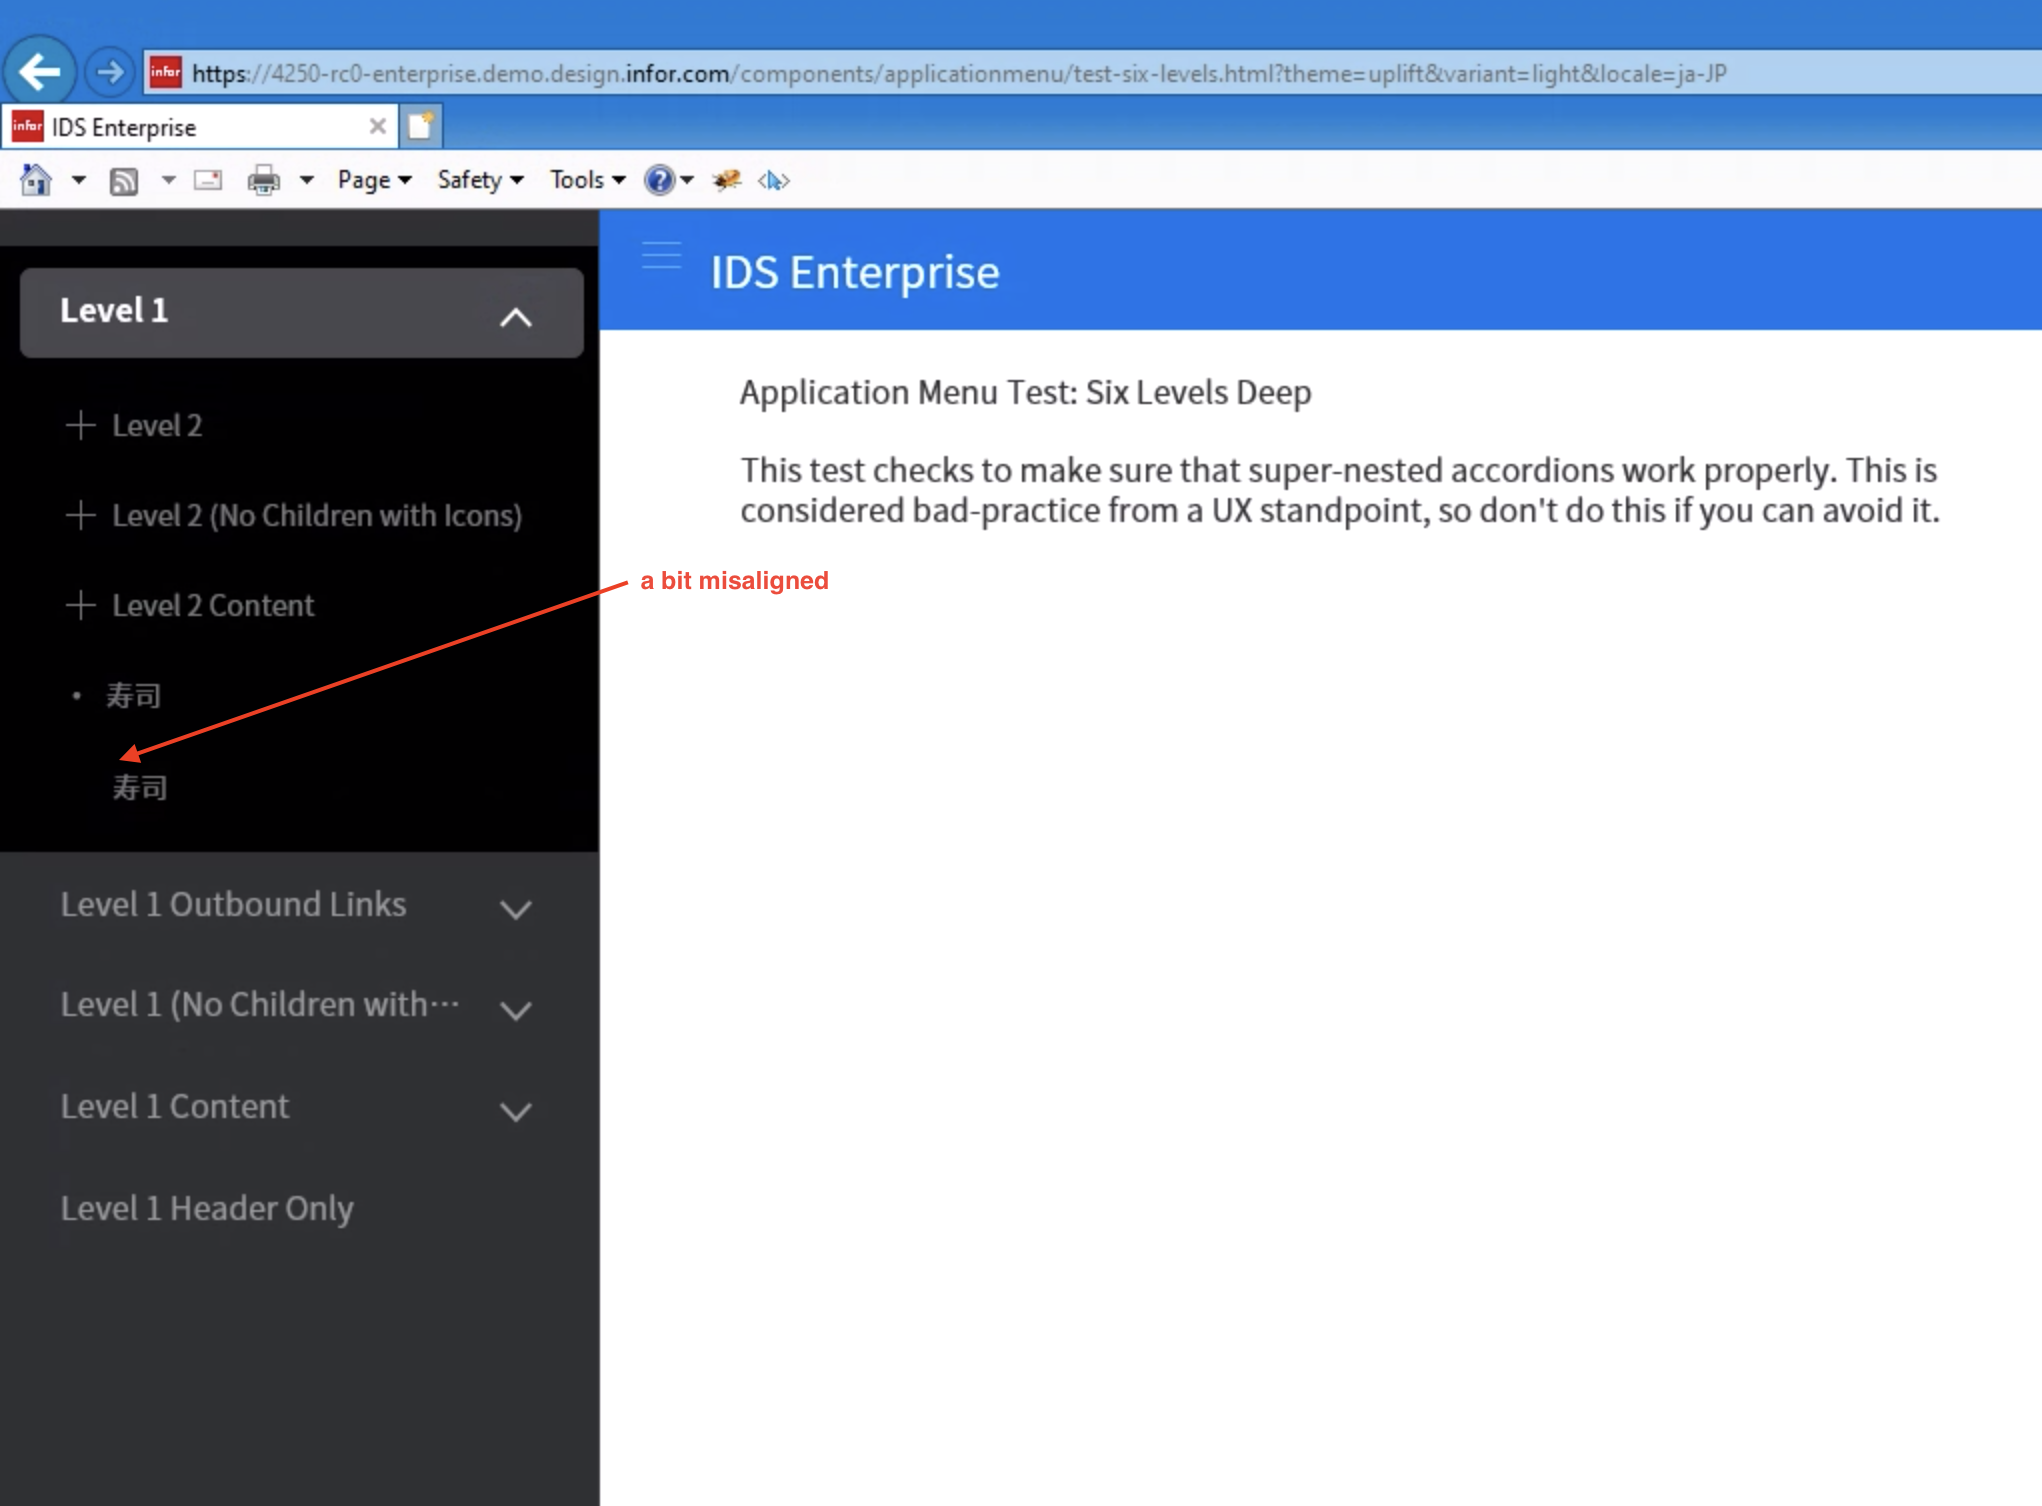Open the Tools menu

[587, 180]
